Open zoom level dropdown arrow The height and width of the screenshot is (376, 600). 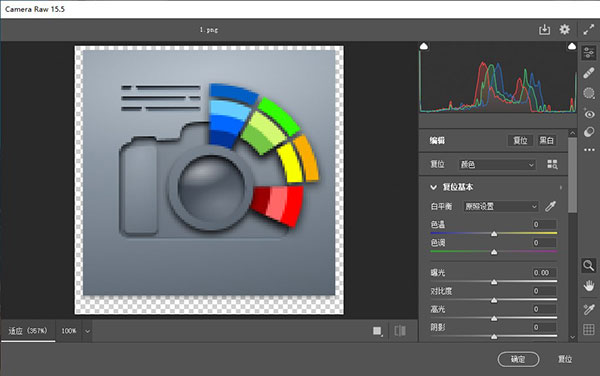pyautogui.click(x=87, y=331)
